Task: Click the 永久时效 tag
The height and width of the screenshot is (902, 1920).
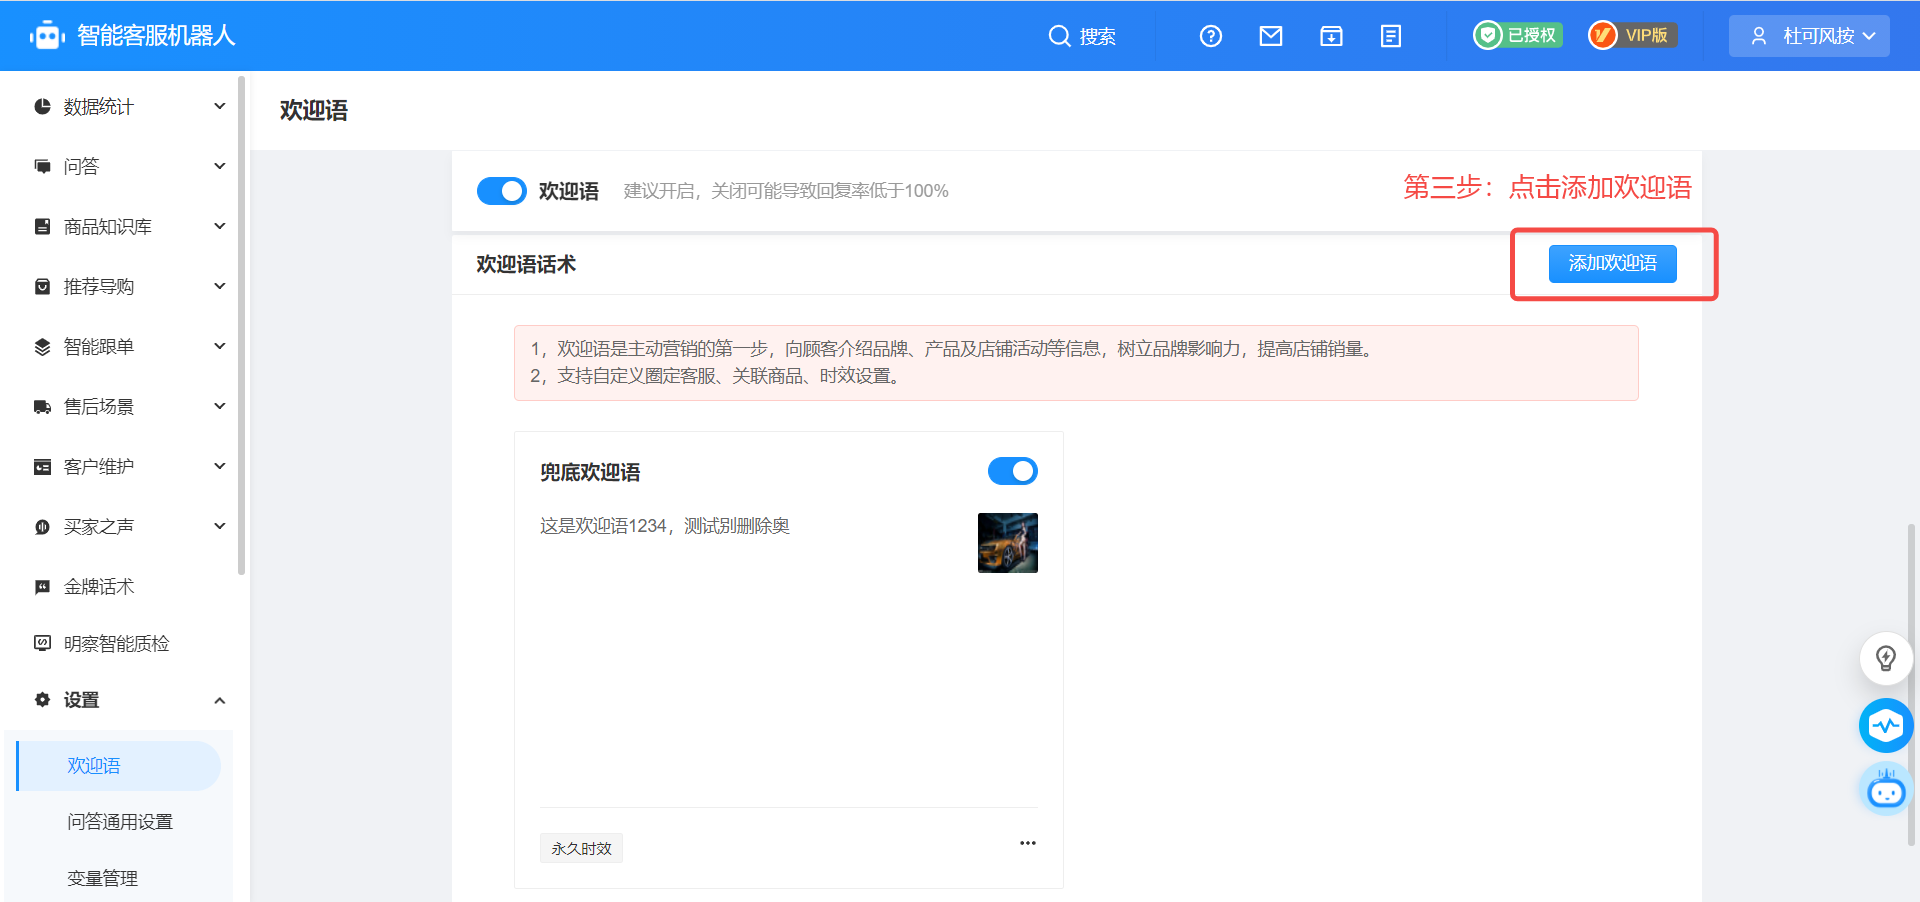Action: click(x=581, y=848)
